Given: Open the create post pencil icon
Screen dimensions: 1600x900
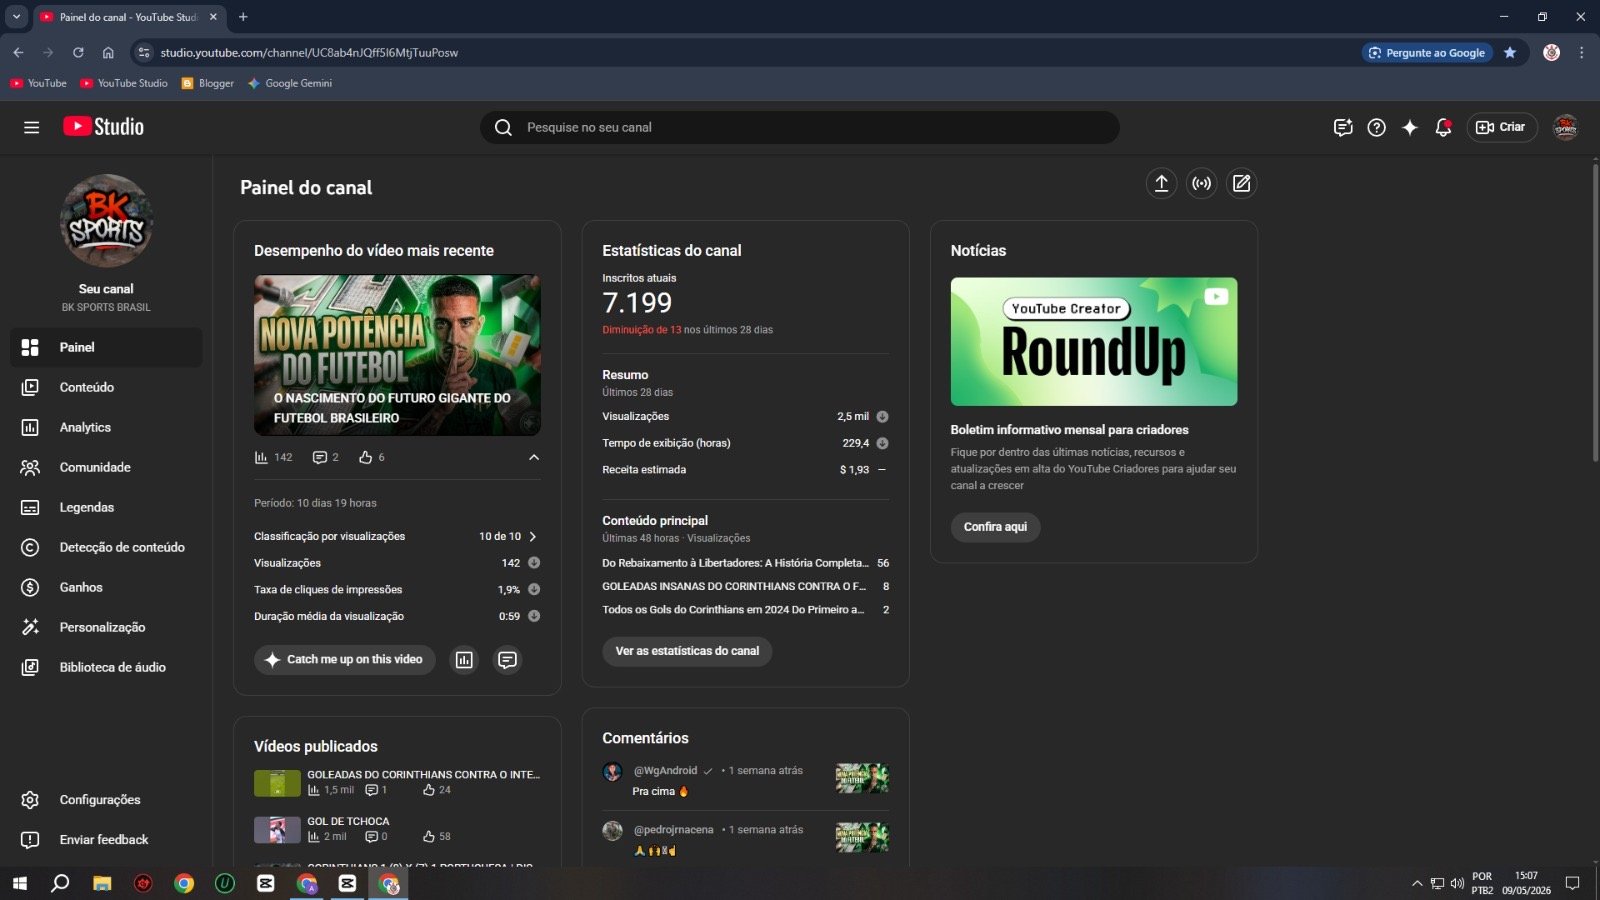Looking at the screenshot, I should pos(1241,183).
